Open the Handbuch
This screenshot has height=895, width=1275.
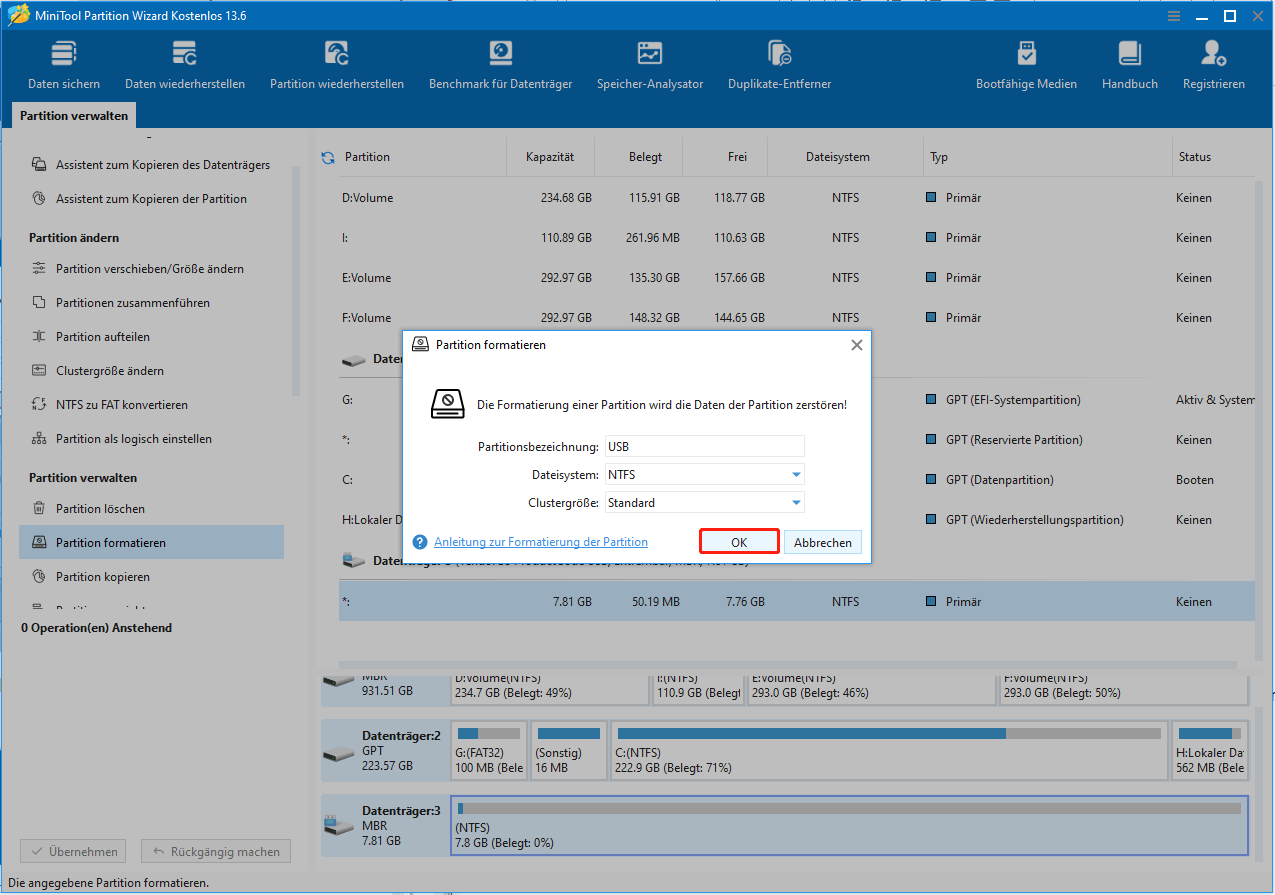click(x=1129, y=63)
